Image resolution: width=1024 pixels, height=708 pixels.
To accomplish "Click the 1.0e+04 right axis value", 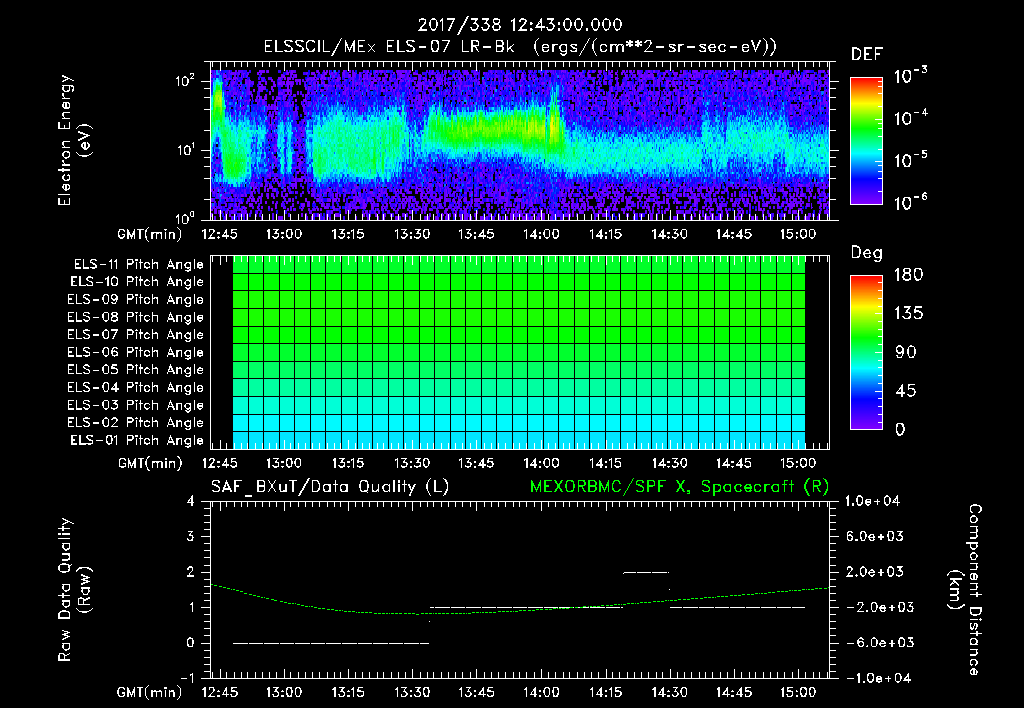I will 872,501.
